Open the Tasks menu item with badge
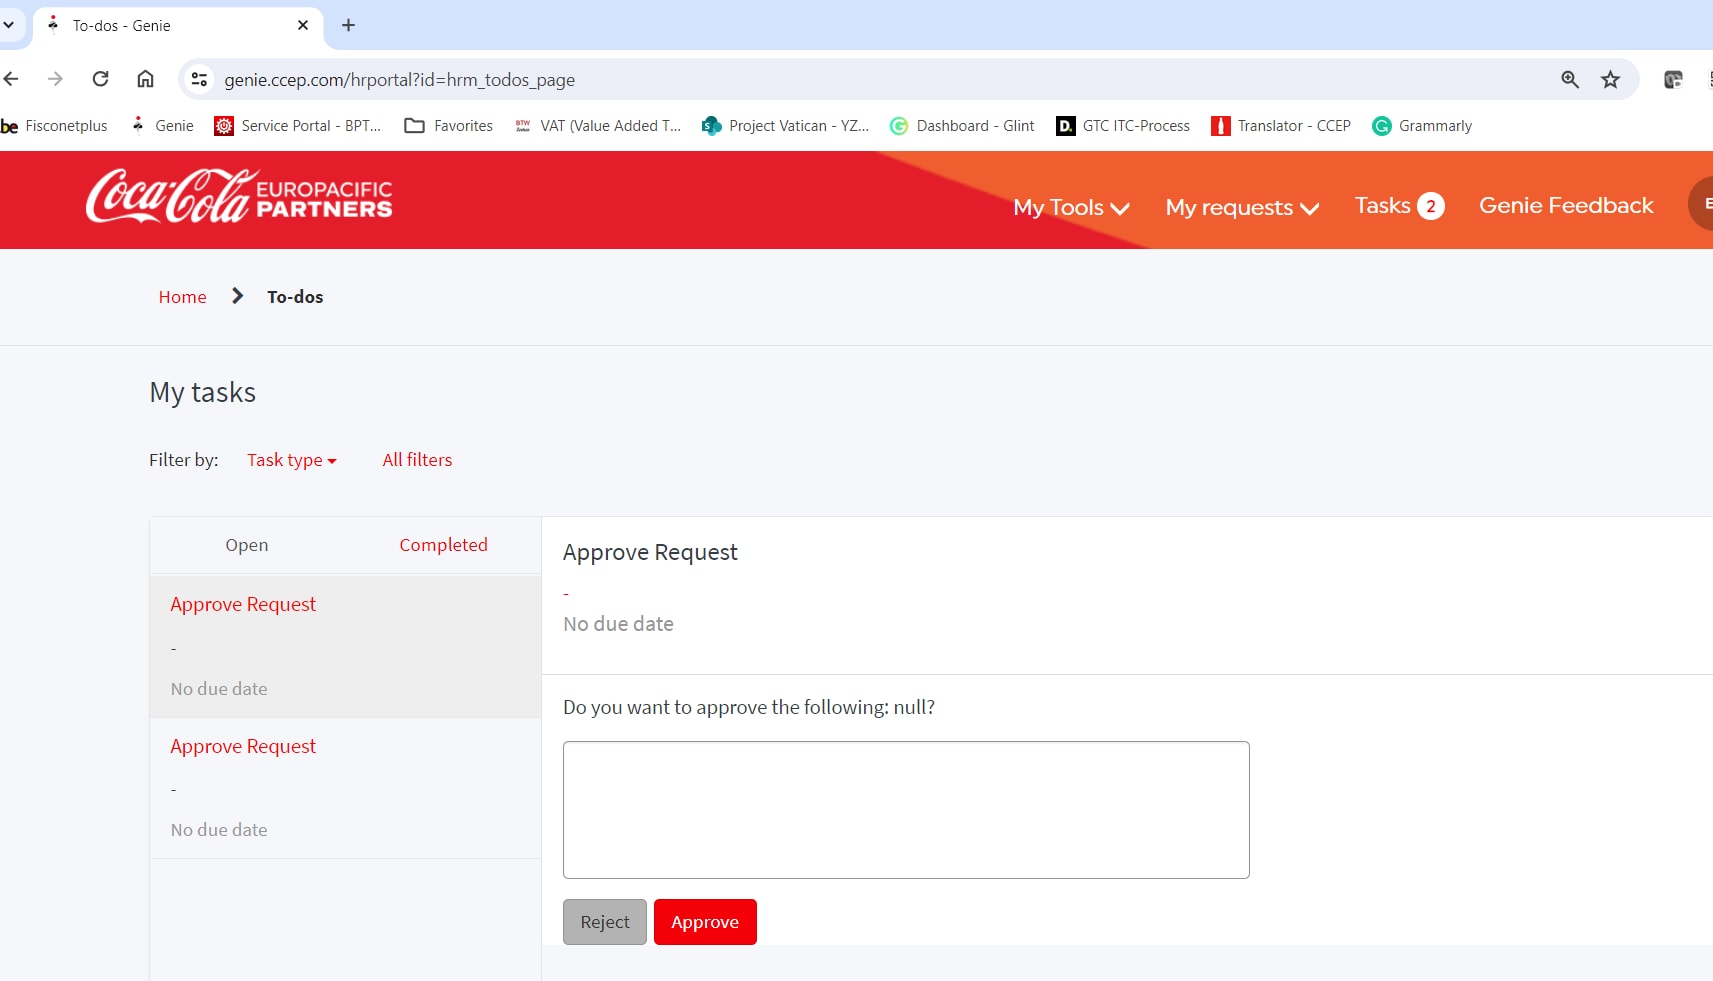Screen dimensions: 1713x981 tap(1399, 205)
